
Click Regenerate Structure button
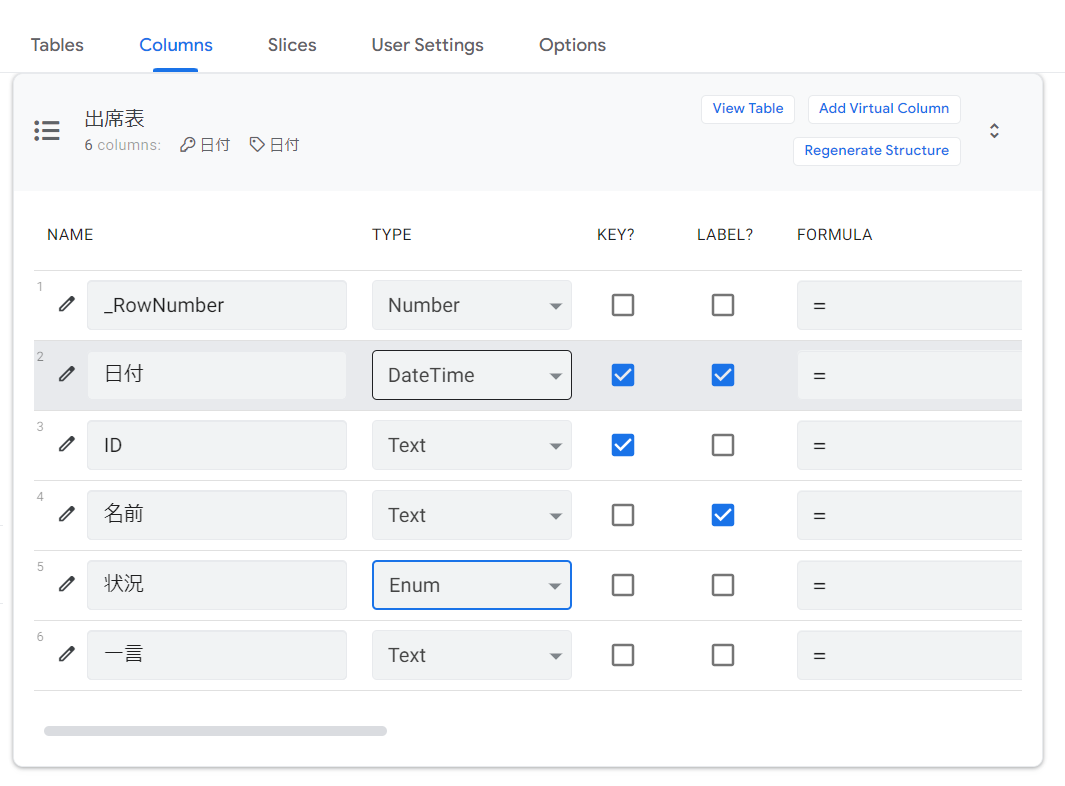tap(876, 151)
